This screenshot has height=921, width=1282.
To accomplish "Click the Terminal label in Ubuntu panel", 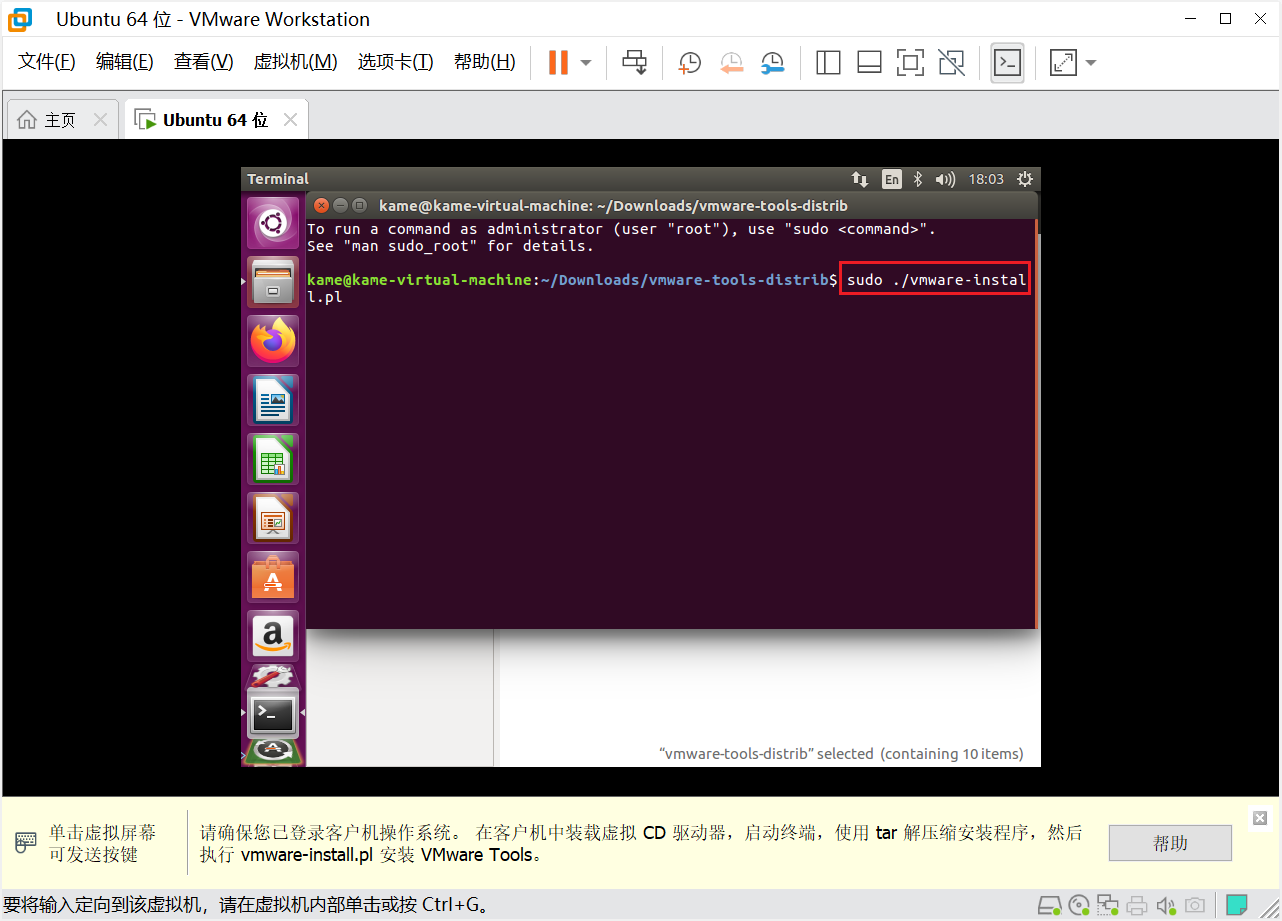I will 278,179.
